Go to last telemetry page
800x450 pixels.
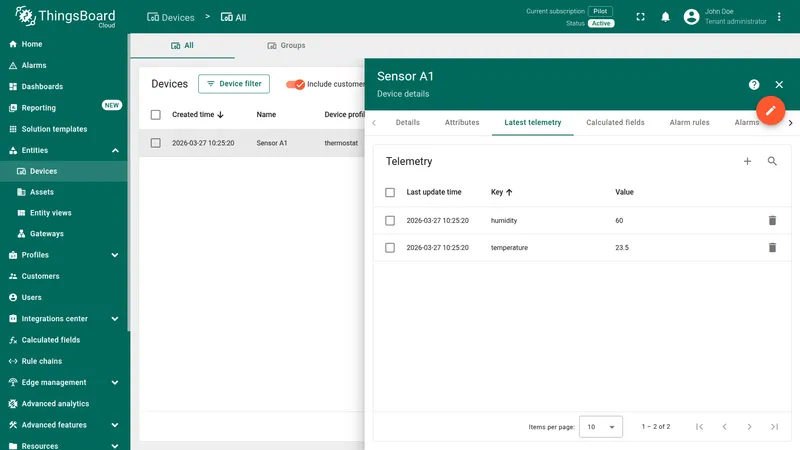(774, 427)
